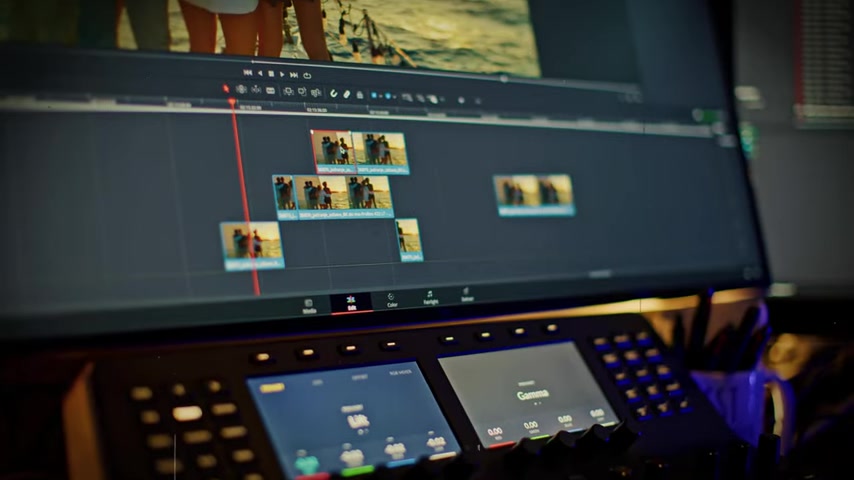Toggle the chain Linked Selection icon

pos(346,94)
